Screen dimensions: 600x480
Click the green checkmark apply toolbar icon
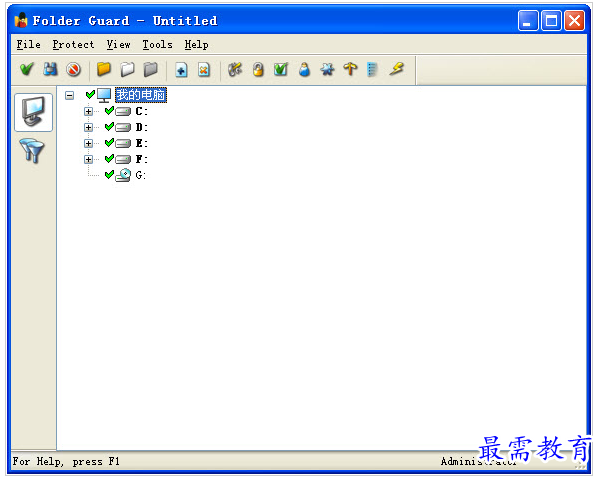27,69
